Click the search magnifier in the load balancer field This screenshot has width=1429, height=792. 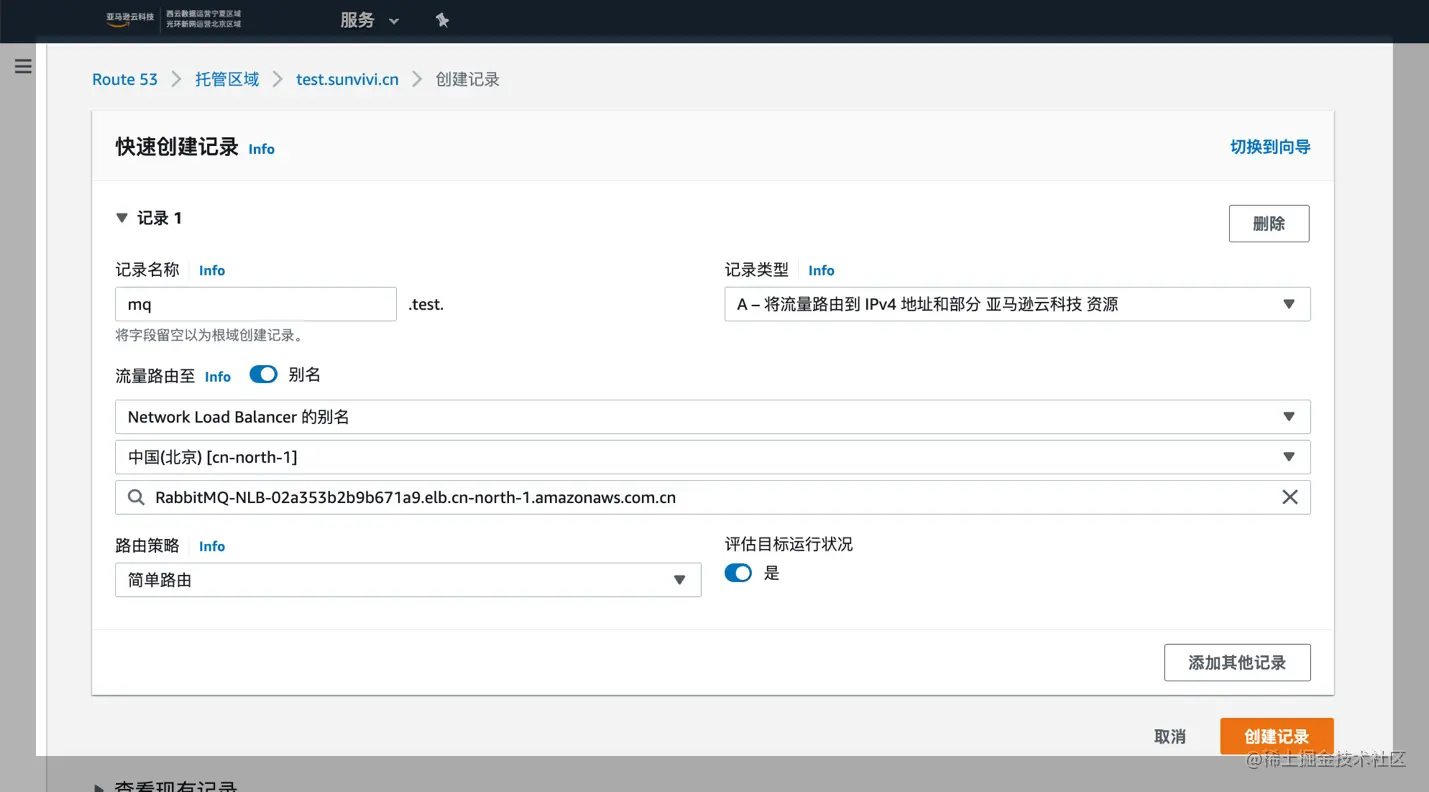[136, 497]
